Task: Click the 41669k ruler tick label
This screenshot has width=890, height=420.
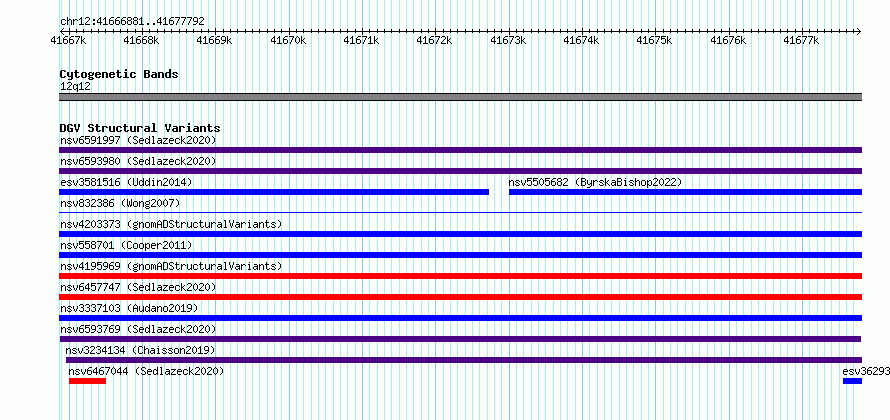Action: click(215, 40)
